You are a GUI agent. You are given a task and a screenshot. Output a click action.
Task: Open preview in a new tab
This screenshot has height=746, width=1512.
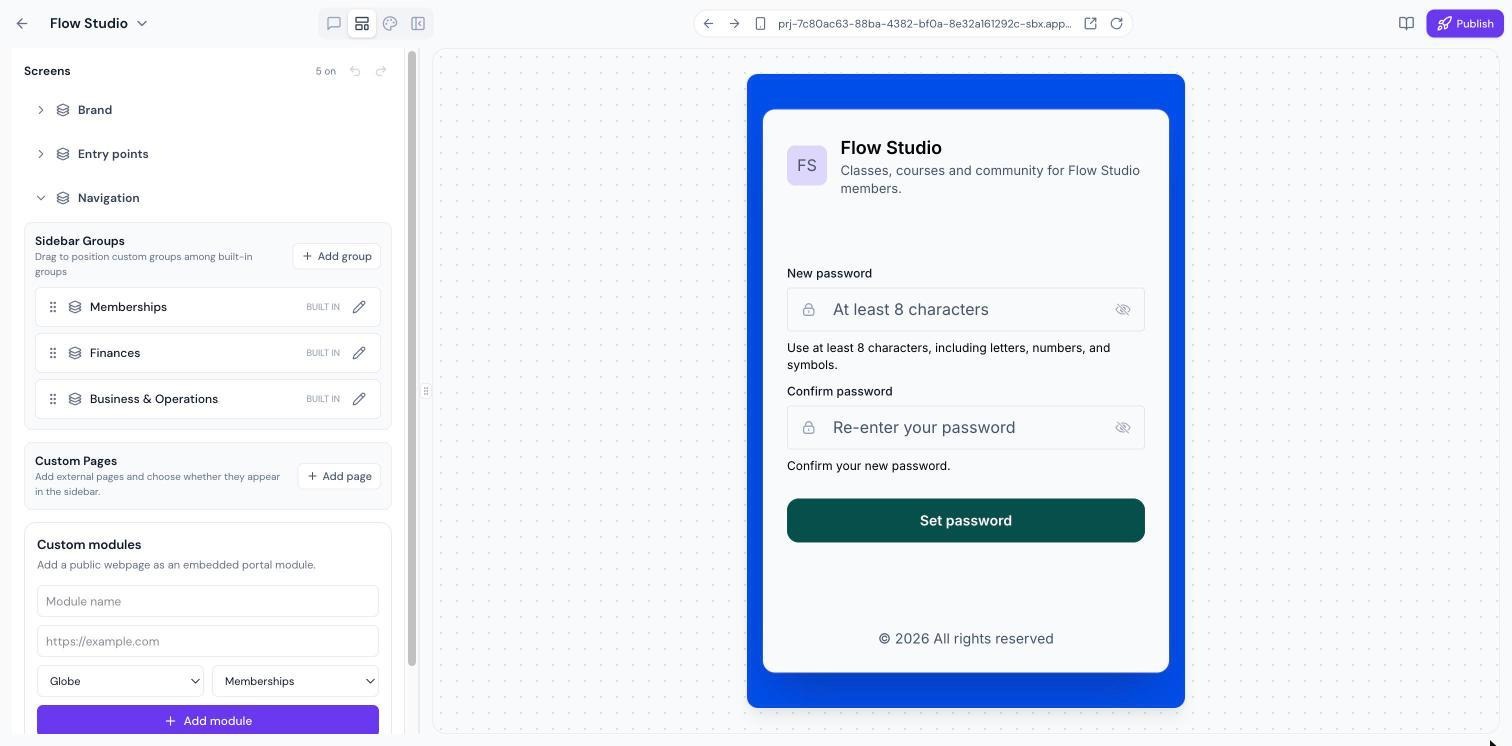(x=1090, y=23)
